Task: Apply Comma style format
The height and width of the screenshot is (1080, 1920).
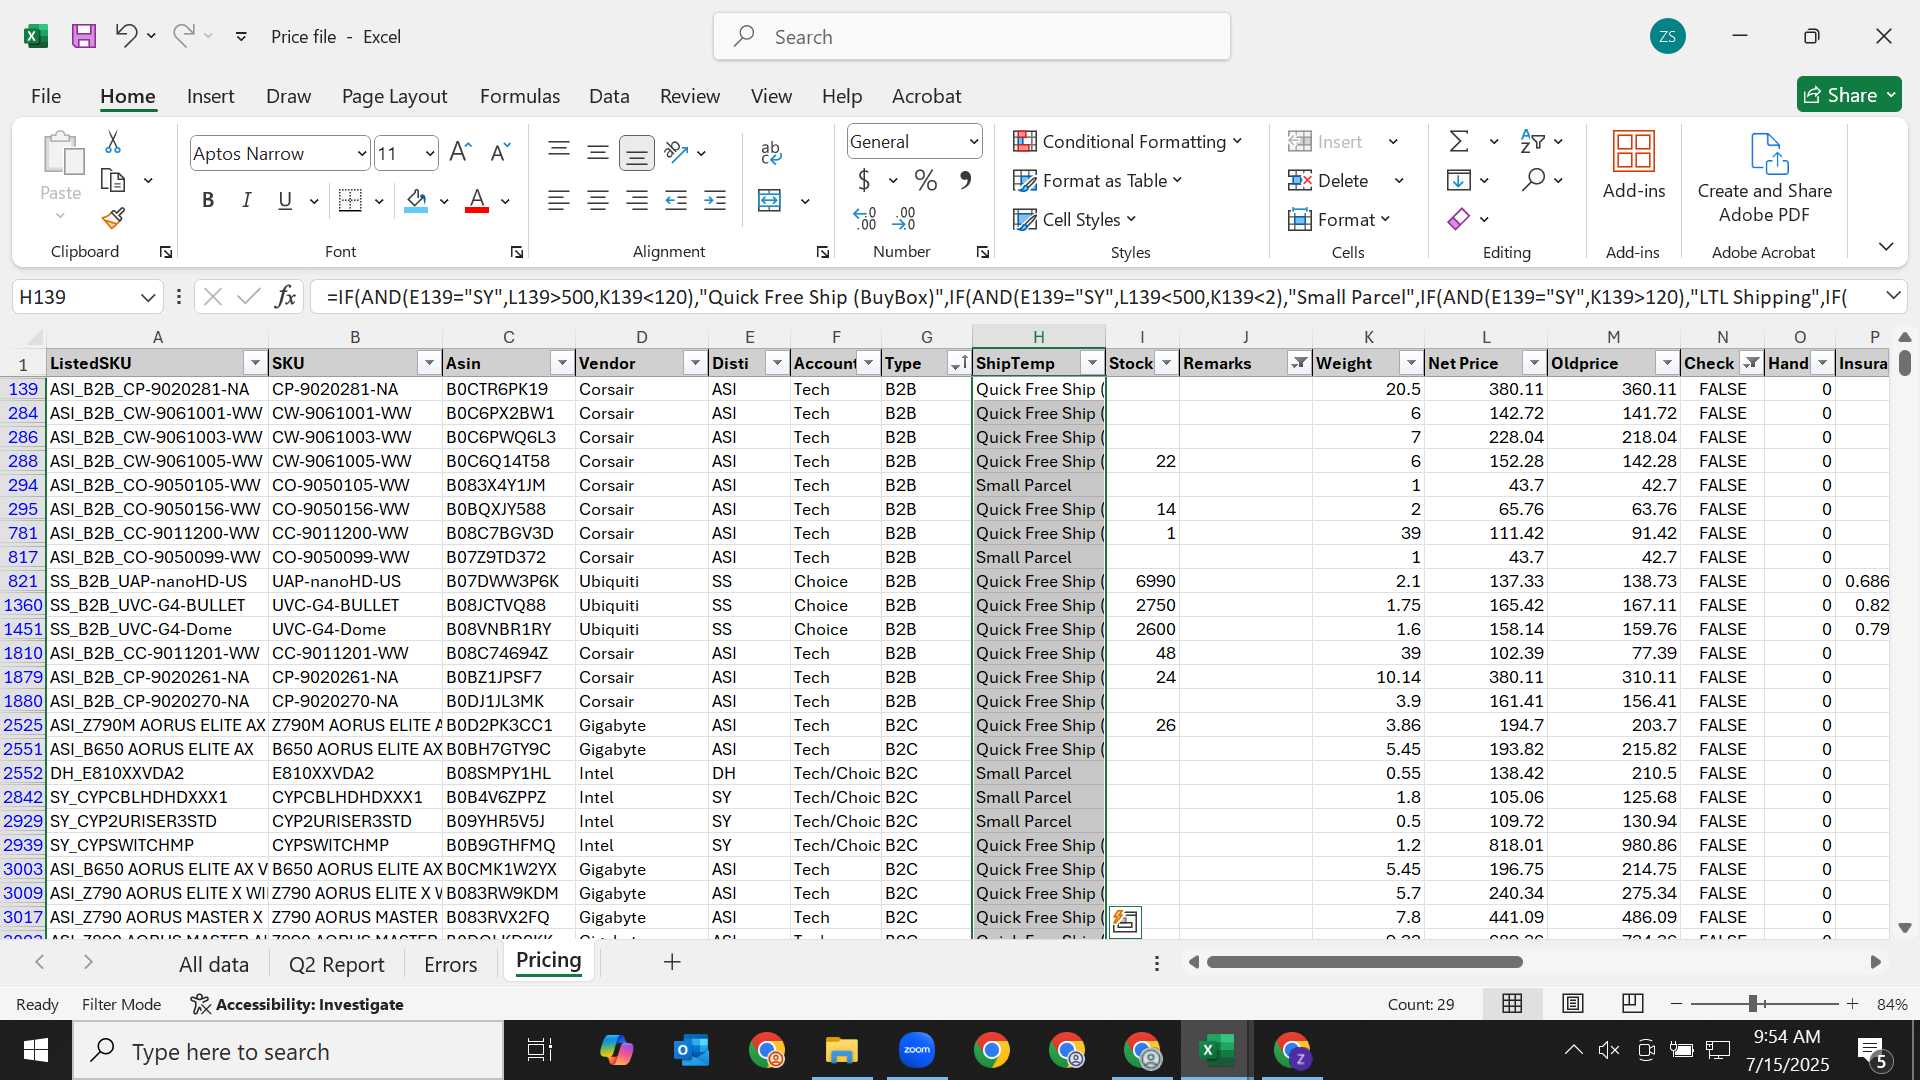Action: click(965, 181)
